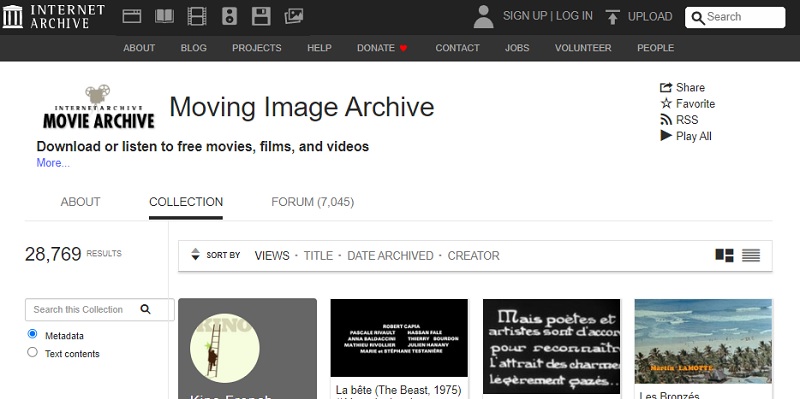Open Help in the top navigation
Viewport: 800px width, 399px height.
319,48
